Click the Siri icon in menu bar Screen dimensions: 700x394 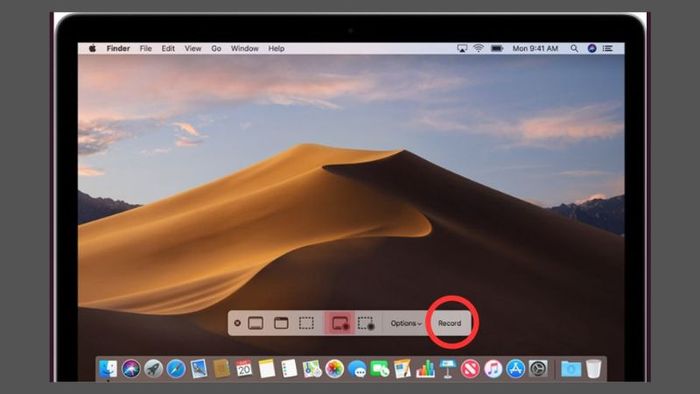(x=592, y=48)
